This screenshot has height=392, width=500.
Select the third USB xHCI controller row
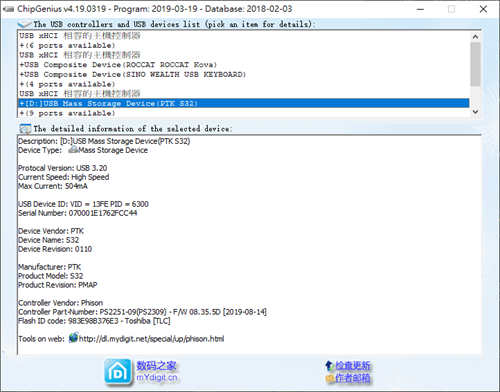point(243,94)
